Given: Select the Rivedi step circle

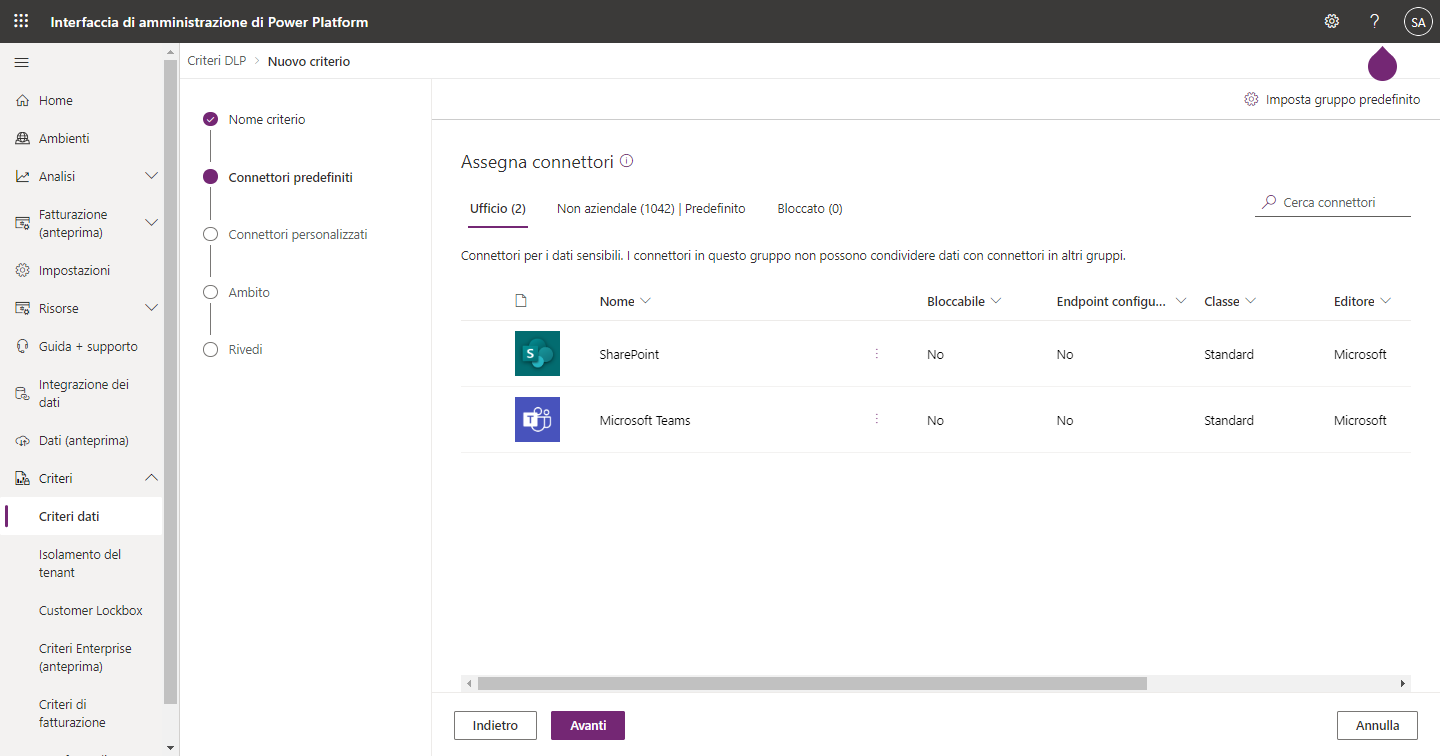Looking at the screenshot, I should tap(210, 350).
